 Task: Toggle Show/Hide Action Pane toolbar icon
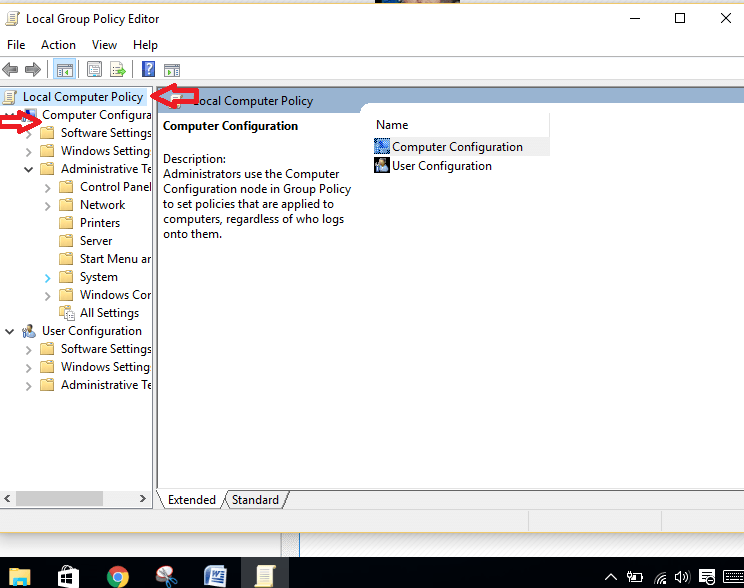172,70
